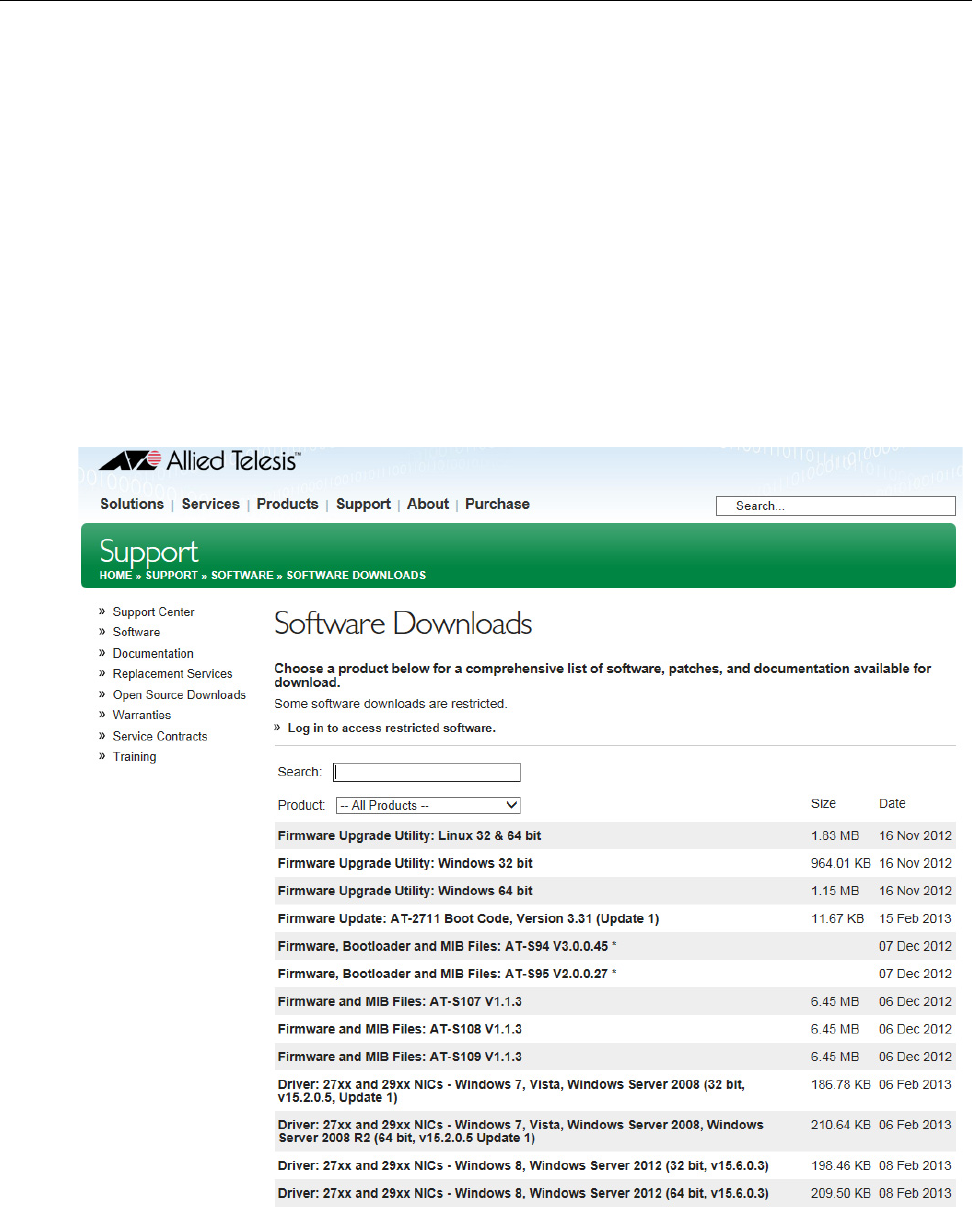
Task: Click the Size column header
Action: [x=823, y=803]
